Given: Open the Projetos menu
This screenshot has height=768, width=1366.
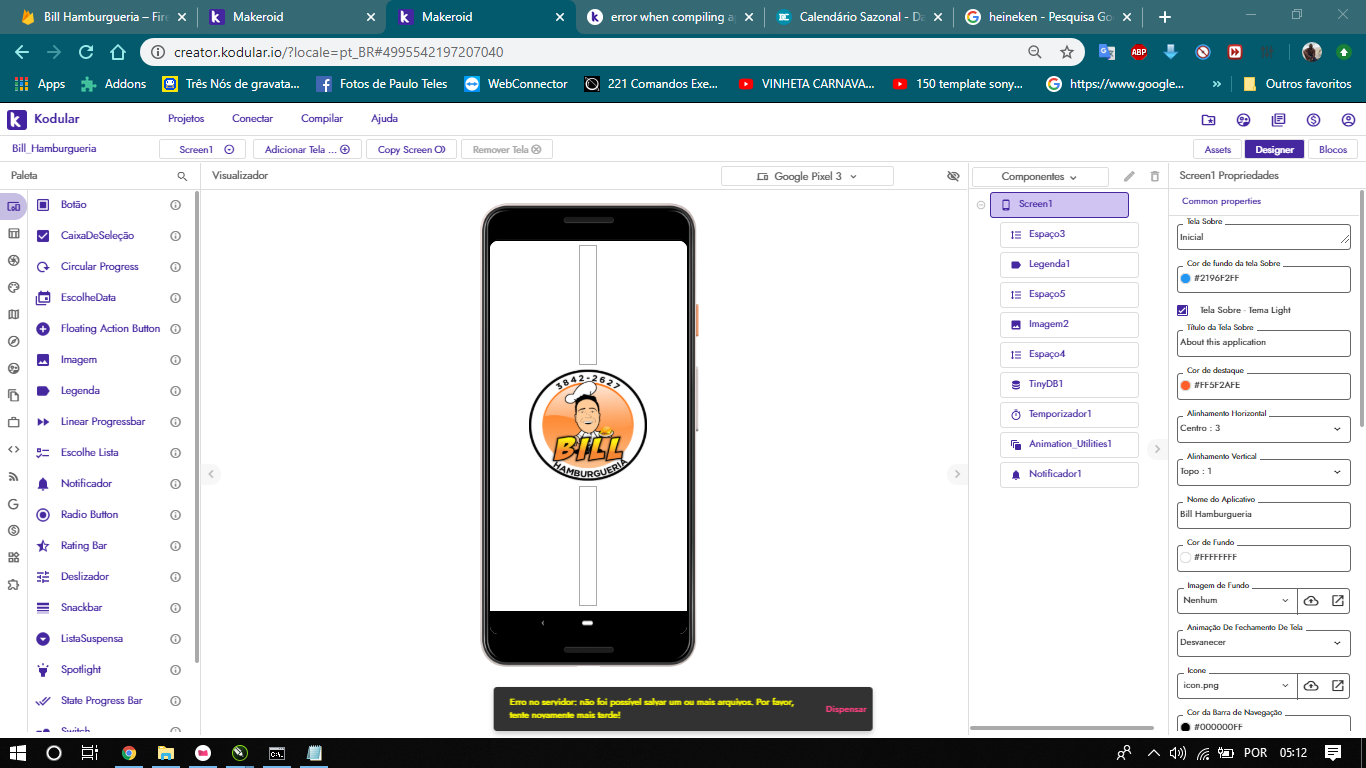Looking at the screenshot, I should (x=186, y=119).
